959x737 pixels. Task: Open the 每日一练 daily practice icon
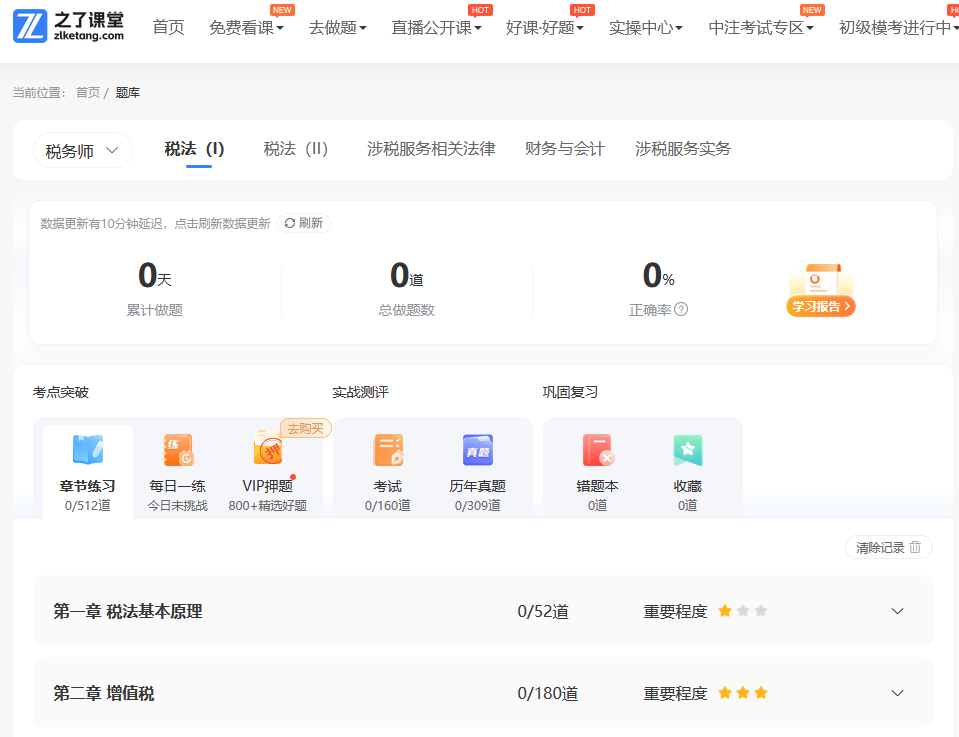178,452
